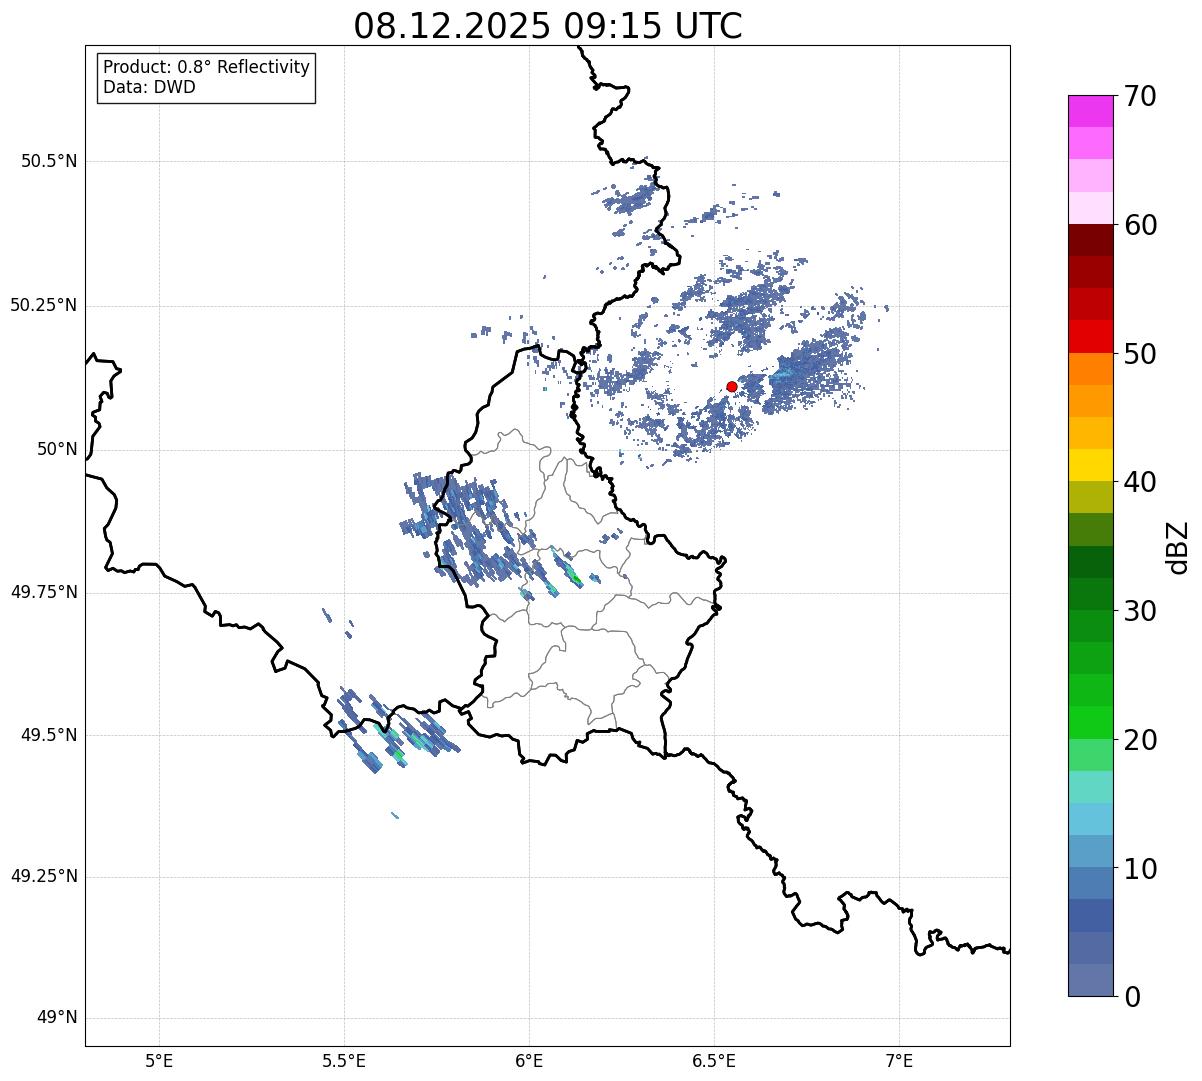This screenshot has height=1081, width=1202.
Task: Click the title "08.12.2025 09:15 UTC"
Action: 548,25
